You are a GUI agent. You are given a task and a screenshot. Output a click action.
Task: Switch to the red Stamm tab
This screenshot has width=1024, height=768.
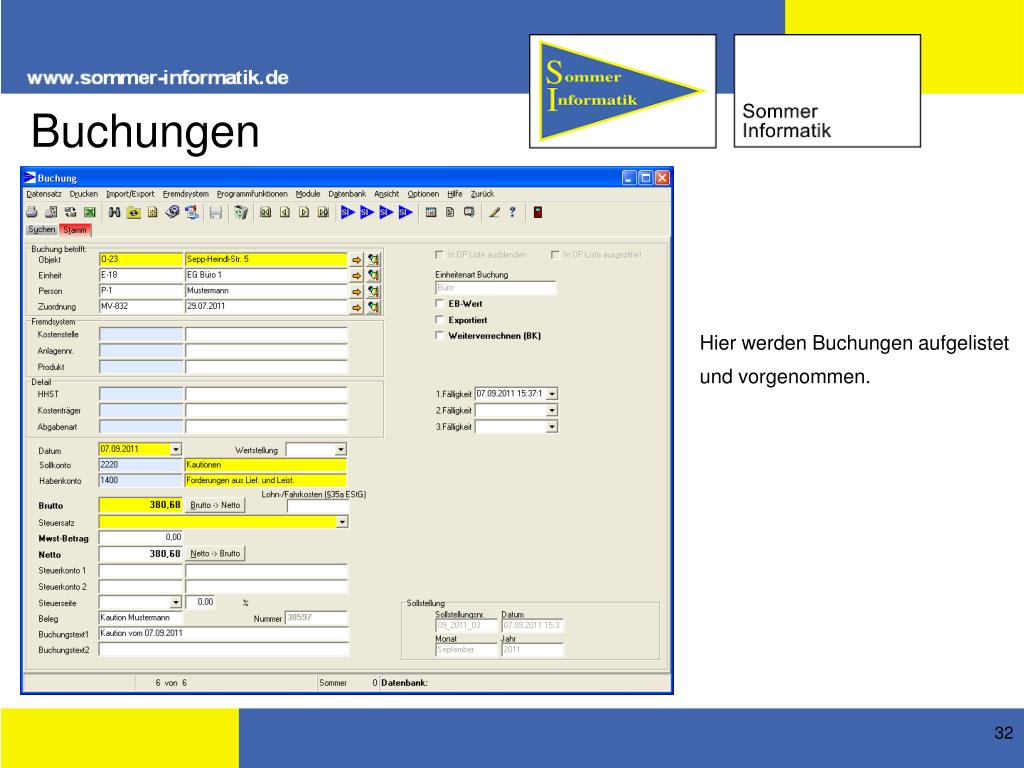click(75, 230)
